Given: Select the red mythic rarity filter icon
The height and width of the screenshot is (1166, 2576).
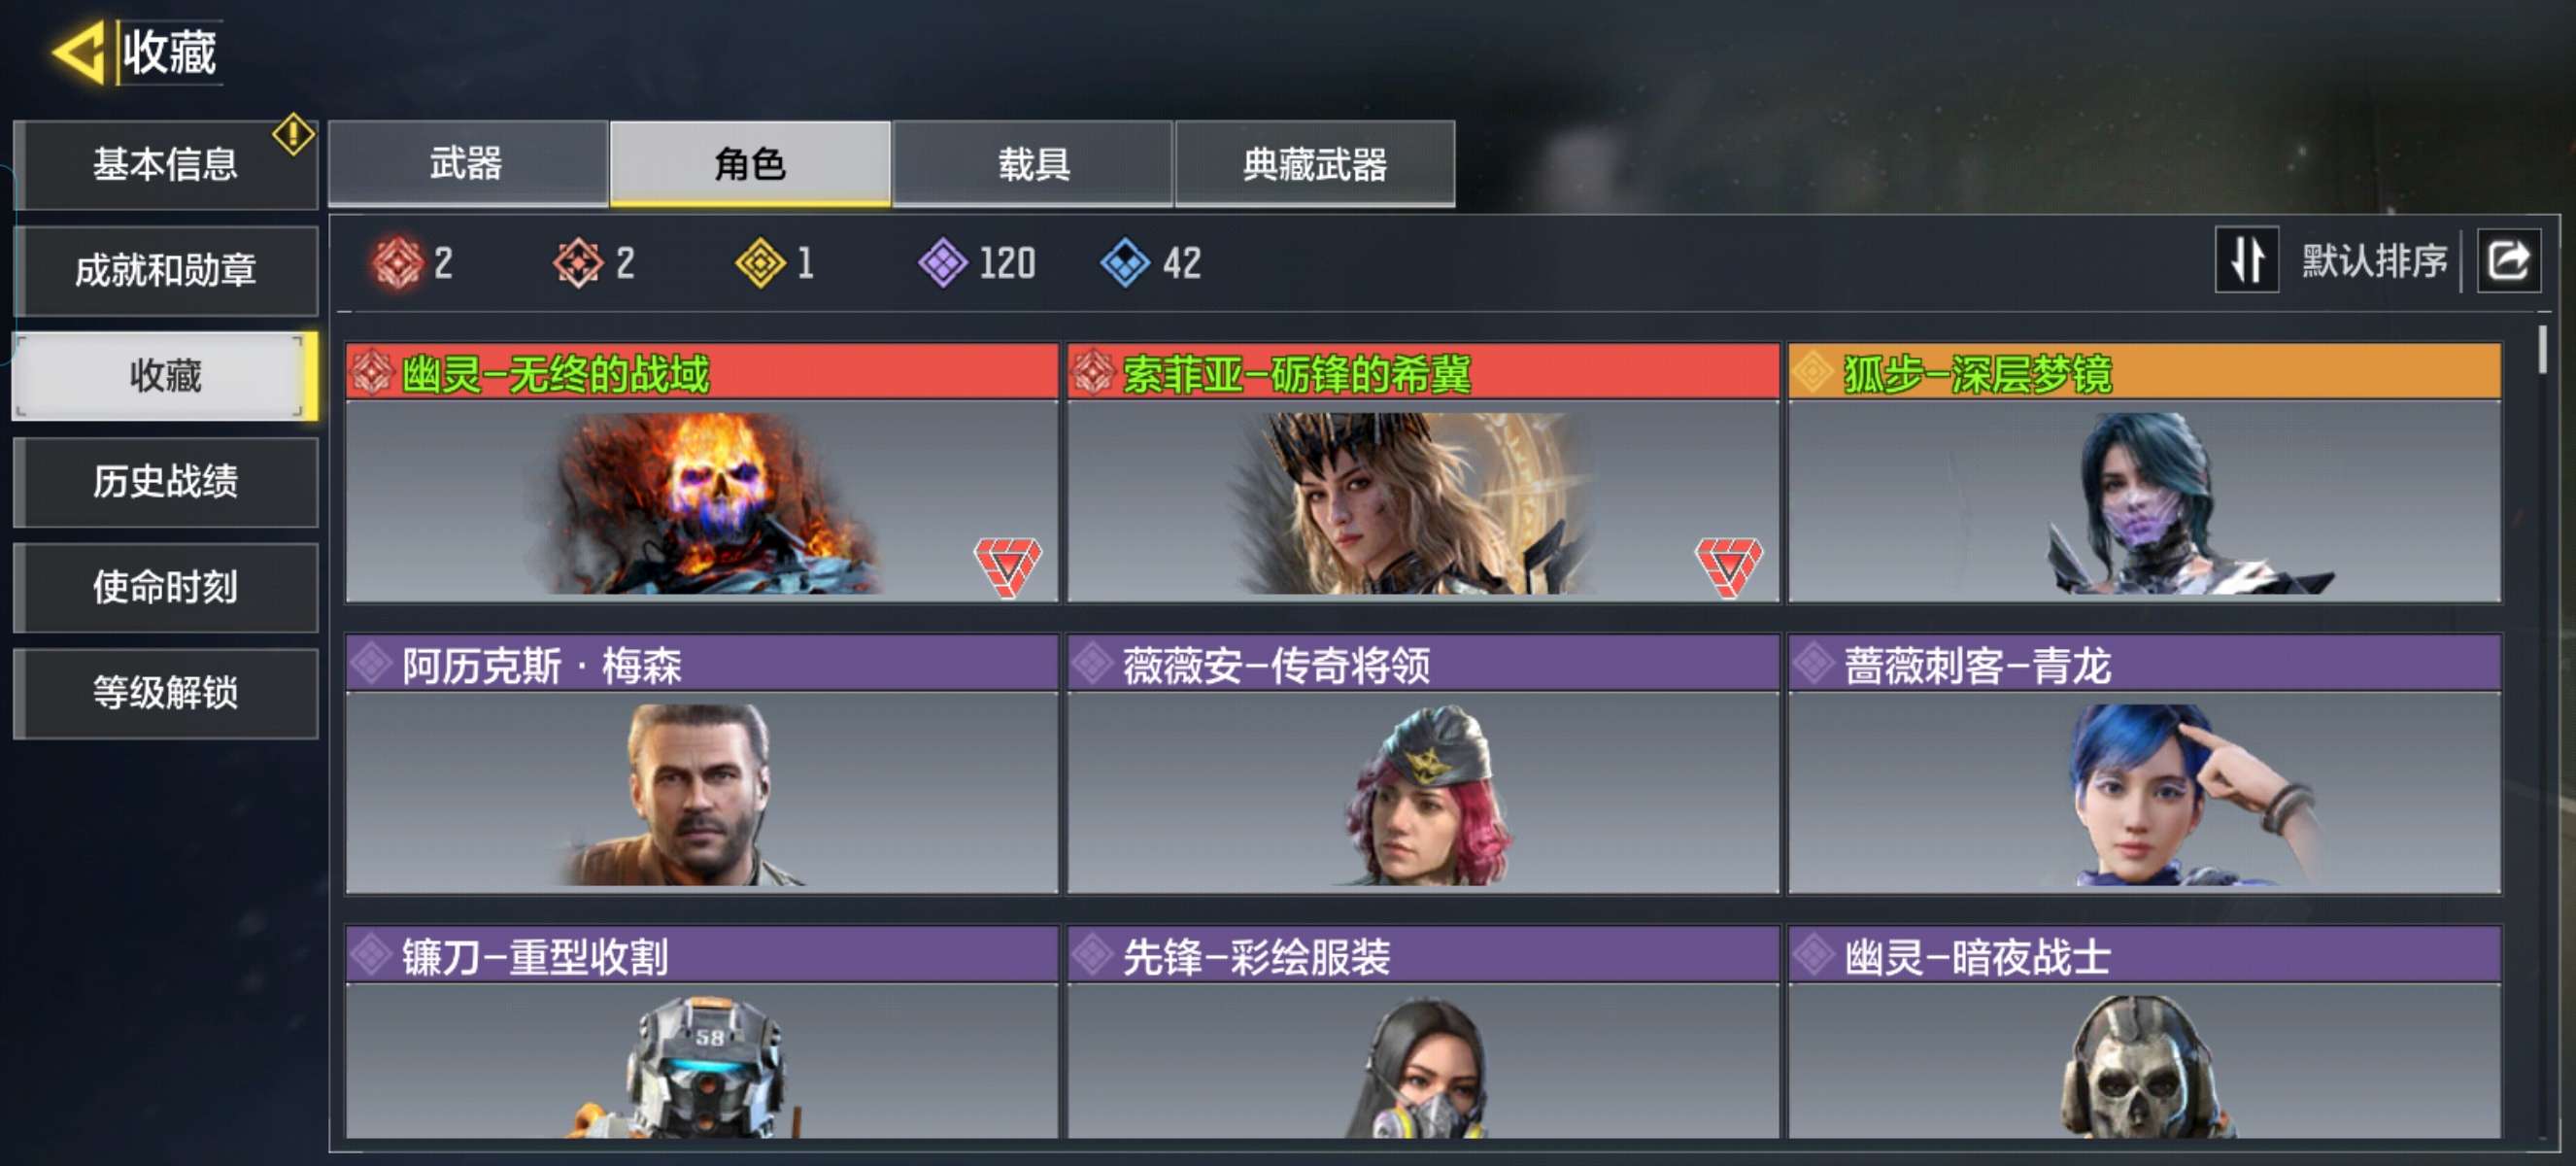Looking at the screenshot, I should pos(397,263).
